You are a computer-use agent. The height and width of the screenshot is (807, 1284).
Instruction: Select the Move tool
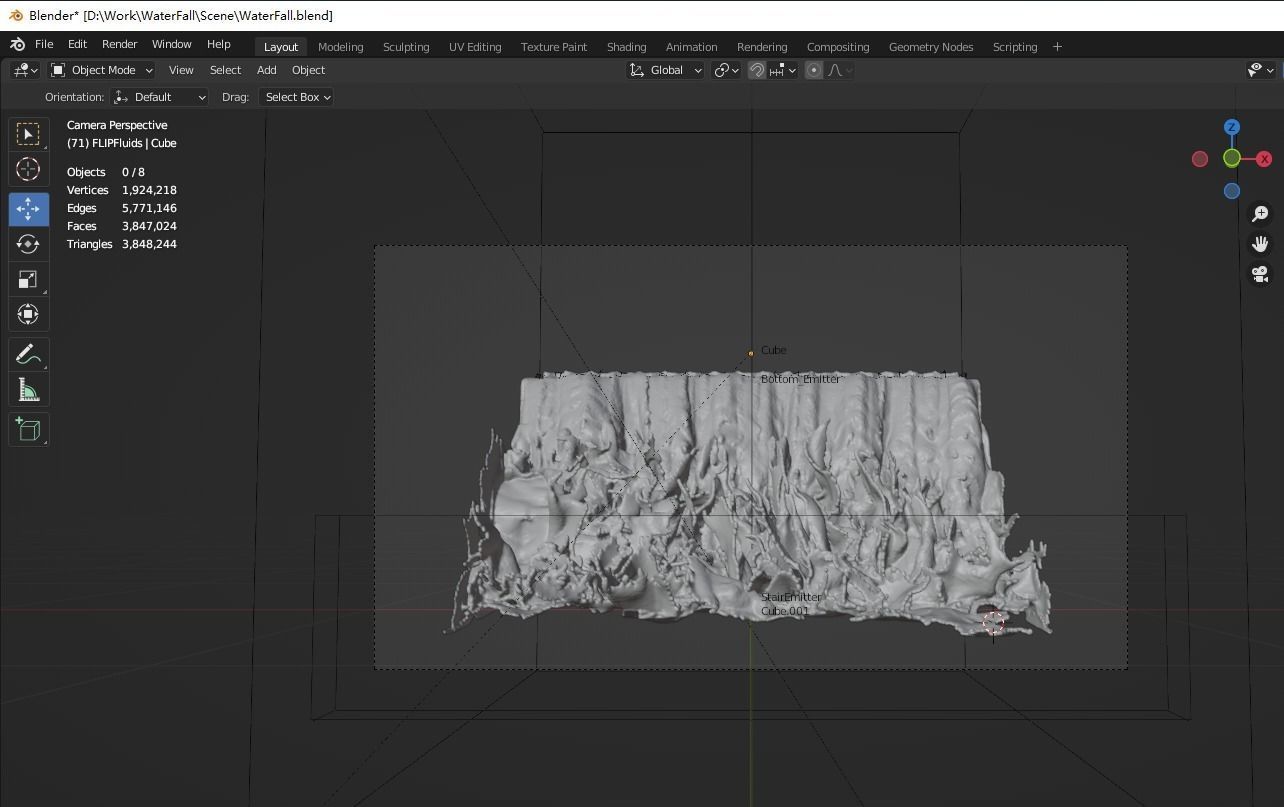28,209
